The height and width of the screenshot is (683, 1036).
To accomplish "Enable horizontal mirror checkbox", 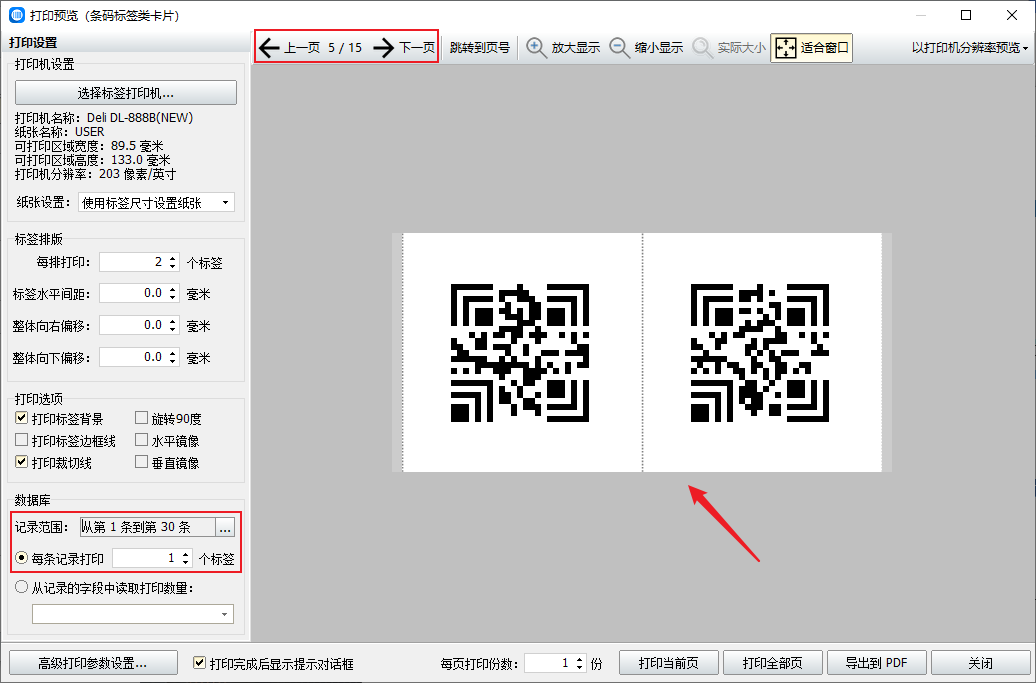I will [x=141, y=440].
